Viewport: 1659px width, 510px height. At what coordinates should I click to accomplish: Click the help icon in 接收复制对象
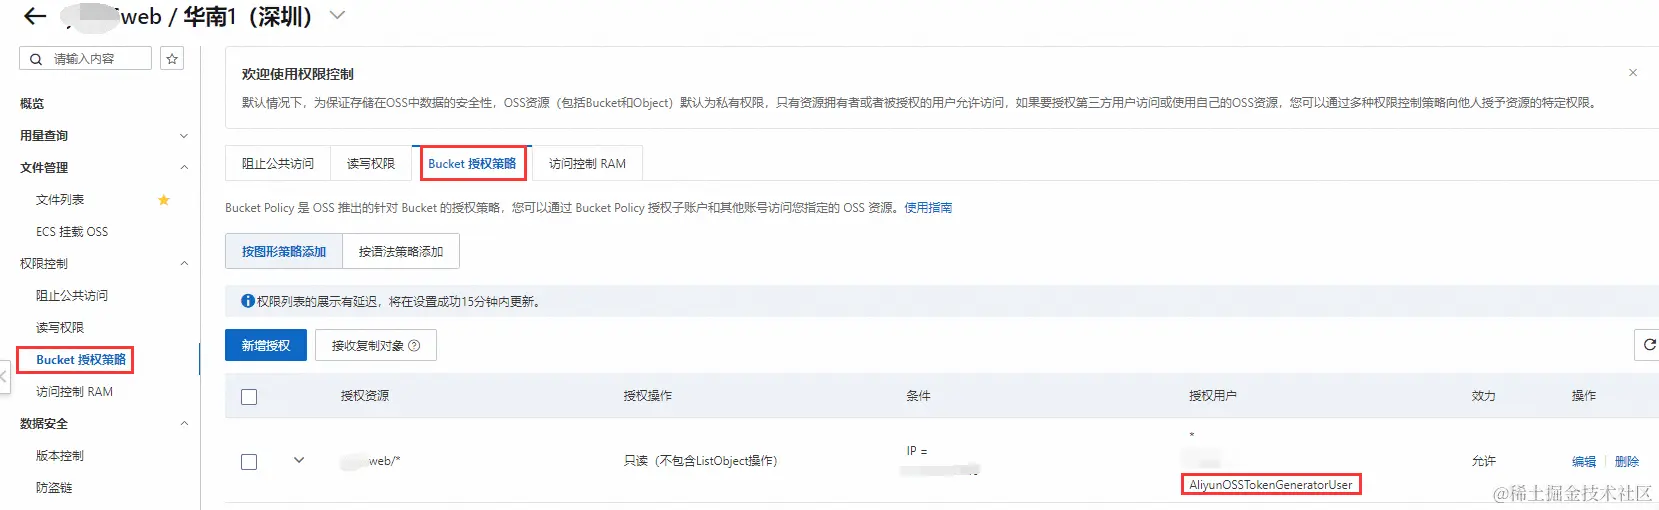pos(414,346)
